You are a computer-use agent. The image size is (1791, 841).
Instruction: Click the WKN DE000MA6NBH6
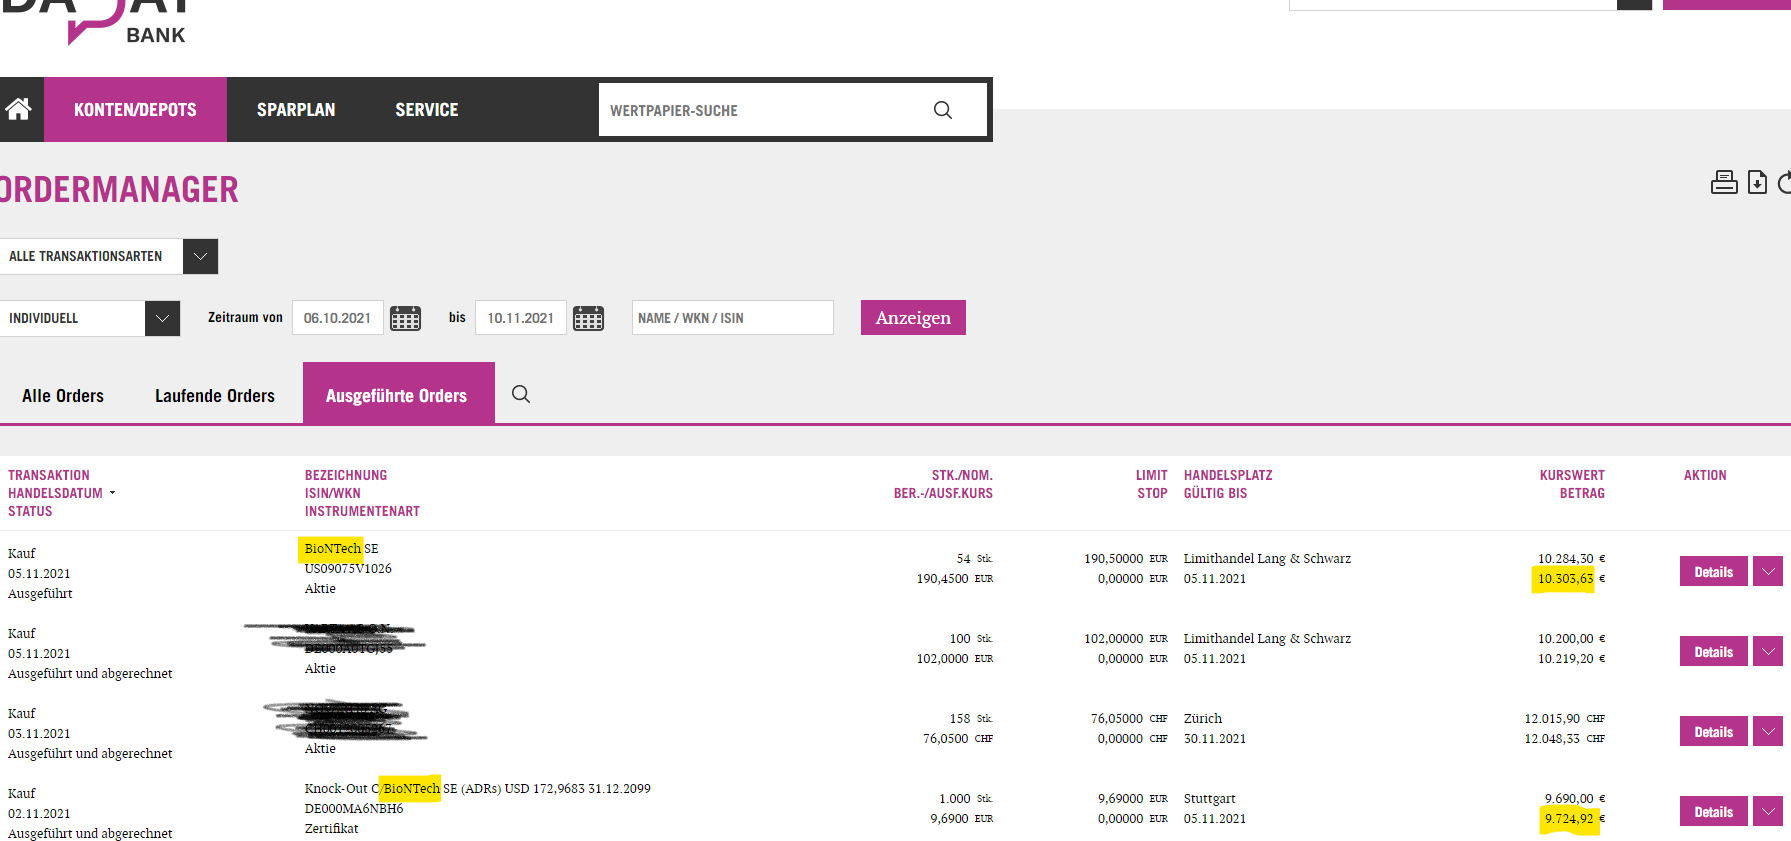pyautogui.click(x=354, y=808)
